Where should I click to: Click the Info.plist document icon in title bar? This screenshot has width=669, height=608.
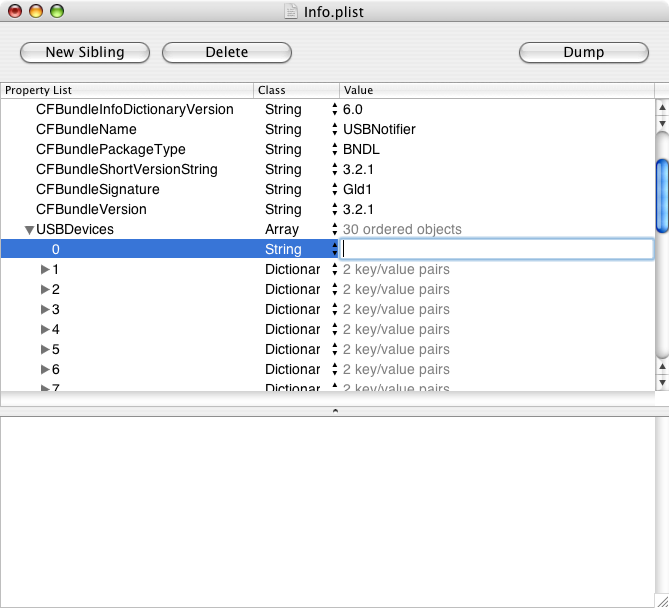pyautogui.click(x=291, y=12)
